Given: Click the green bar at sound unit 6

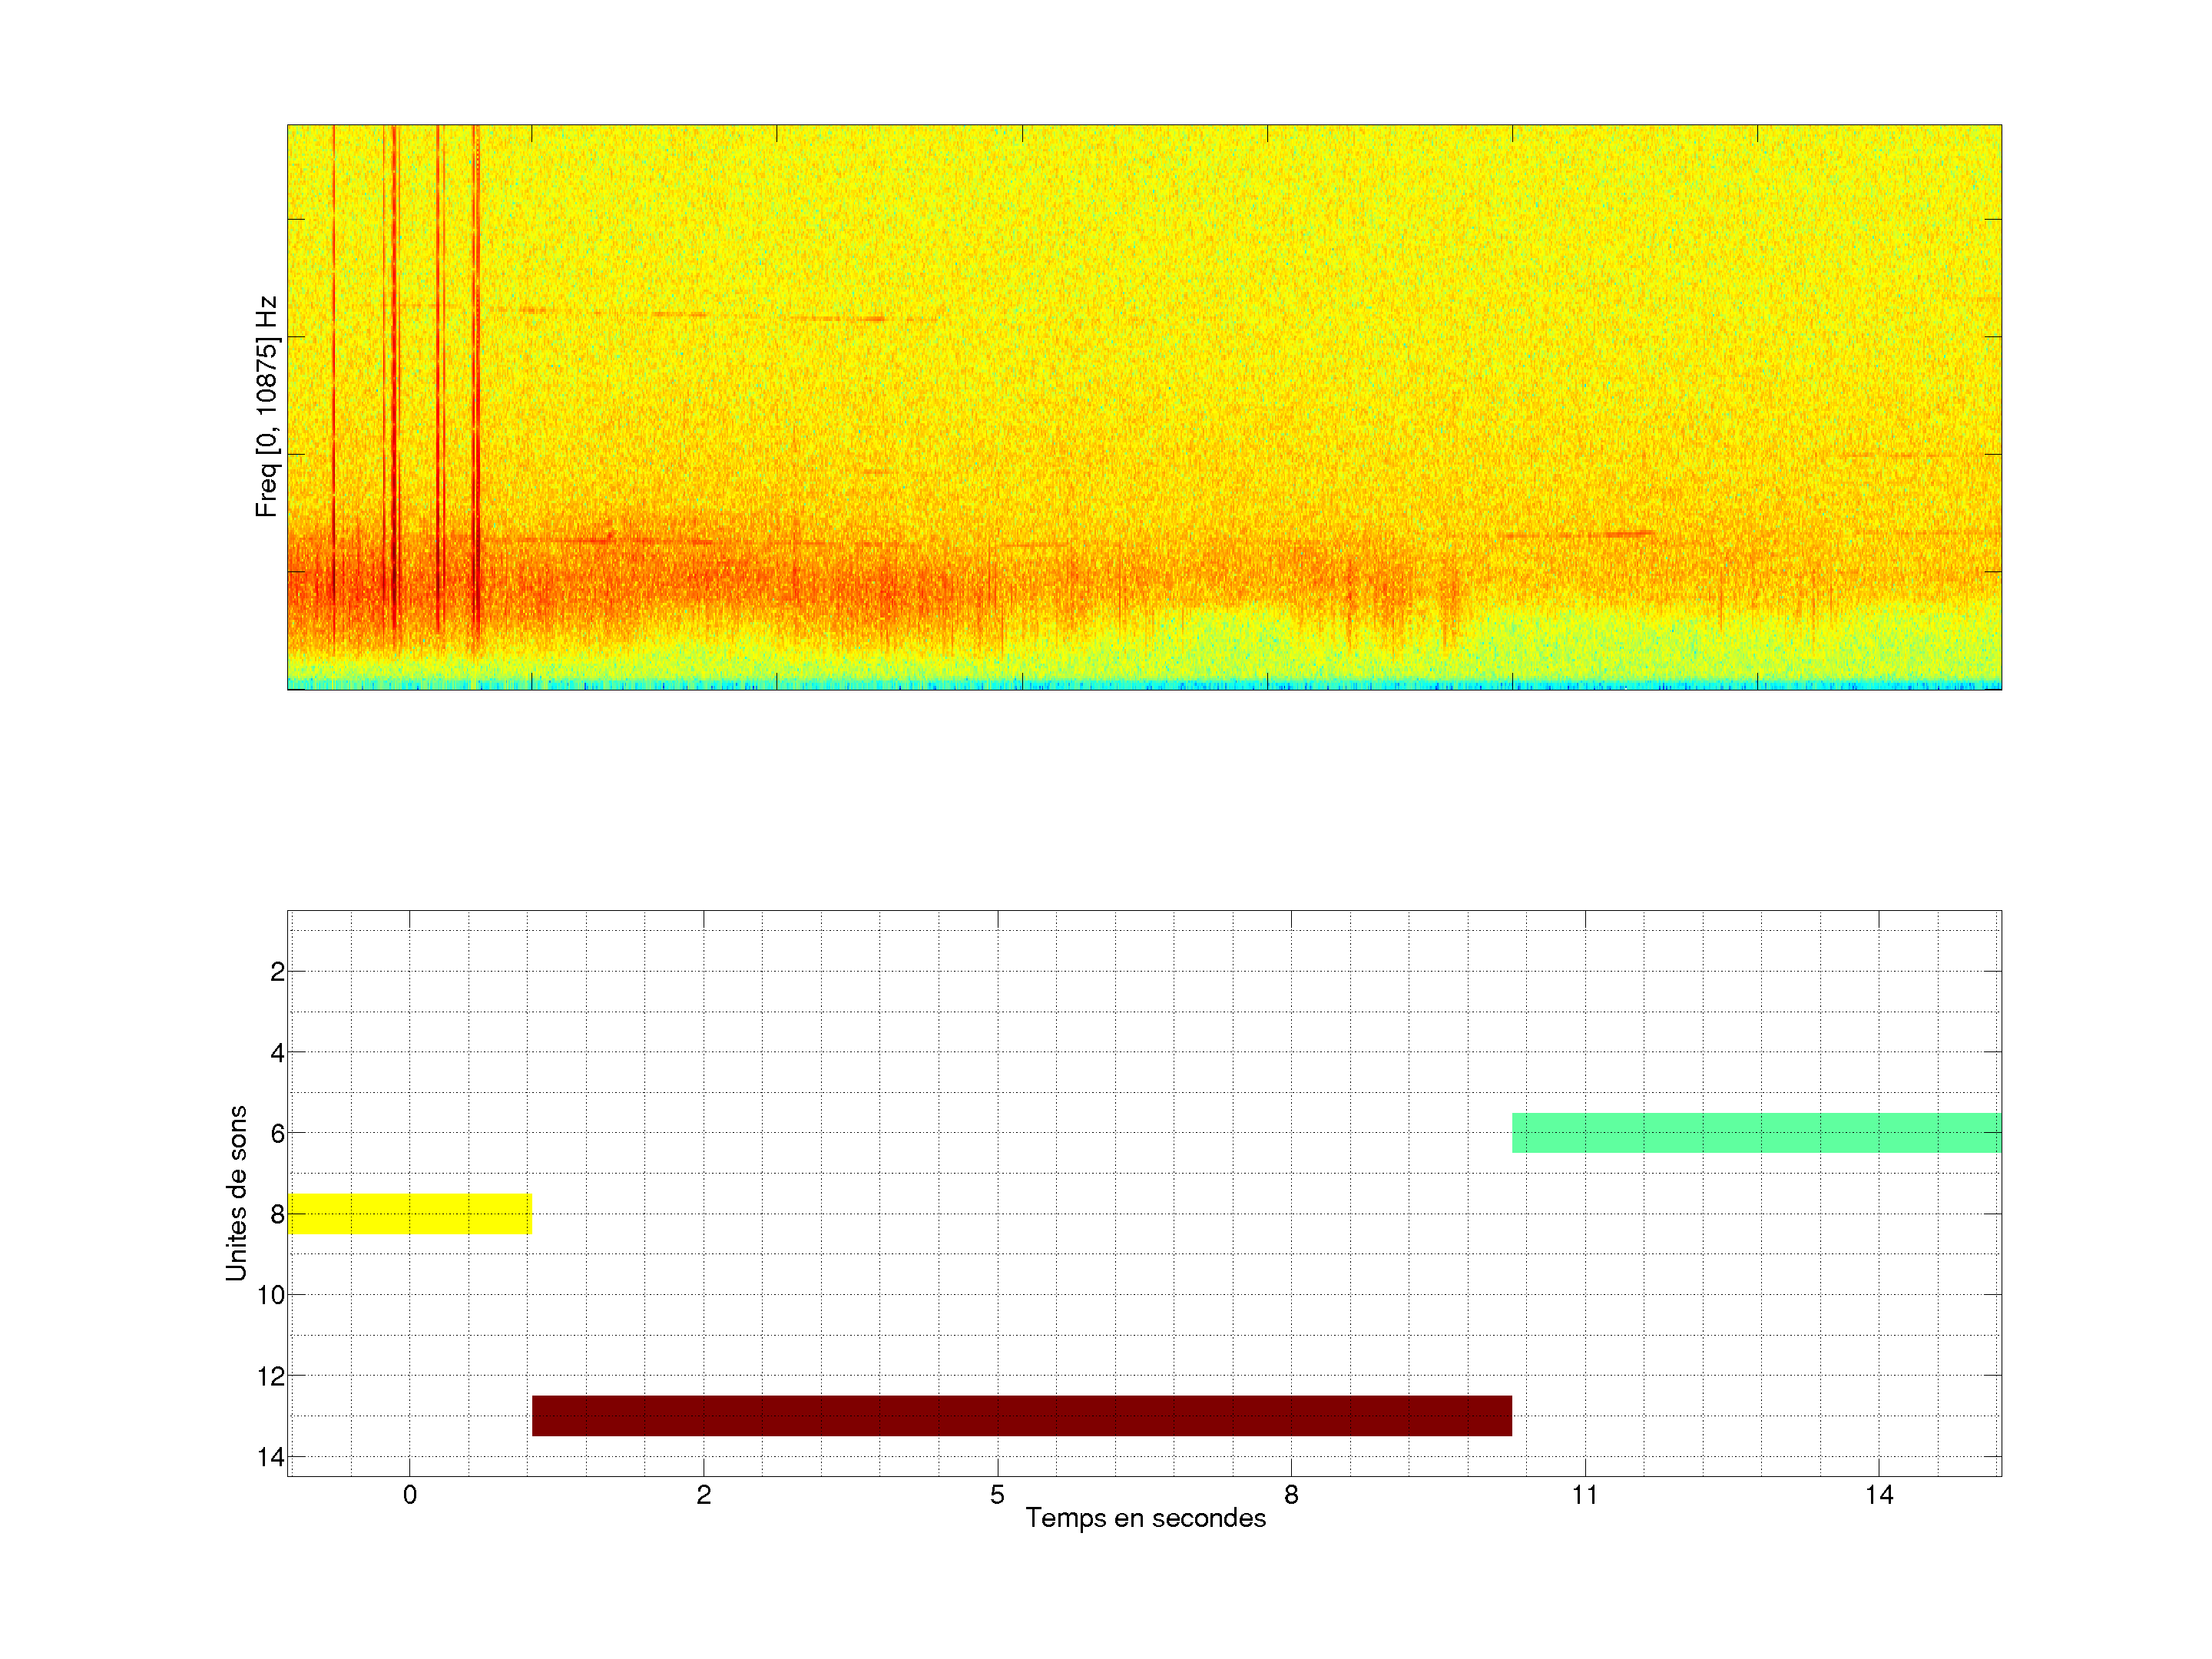Looking at the screenshot, I should 1756,1132.
